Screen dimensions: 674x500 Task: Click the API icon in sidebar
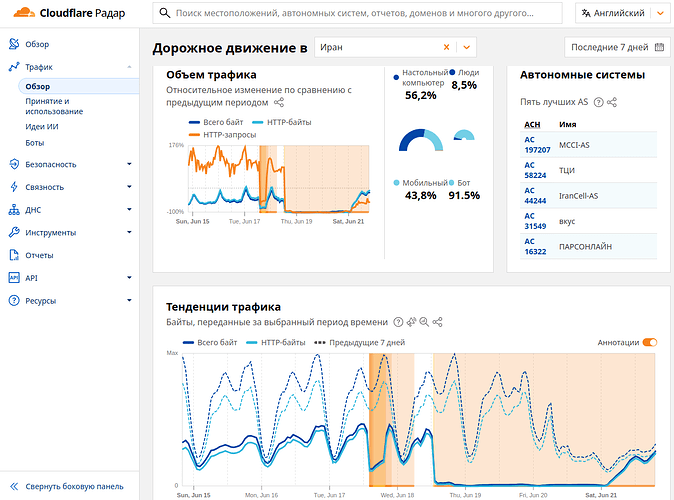tap(14, 278)
